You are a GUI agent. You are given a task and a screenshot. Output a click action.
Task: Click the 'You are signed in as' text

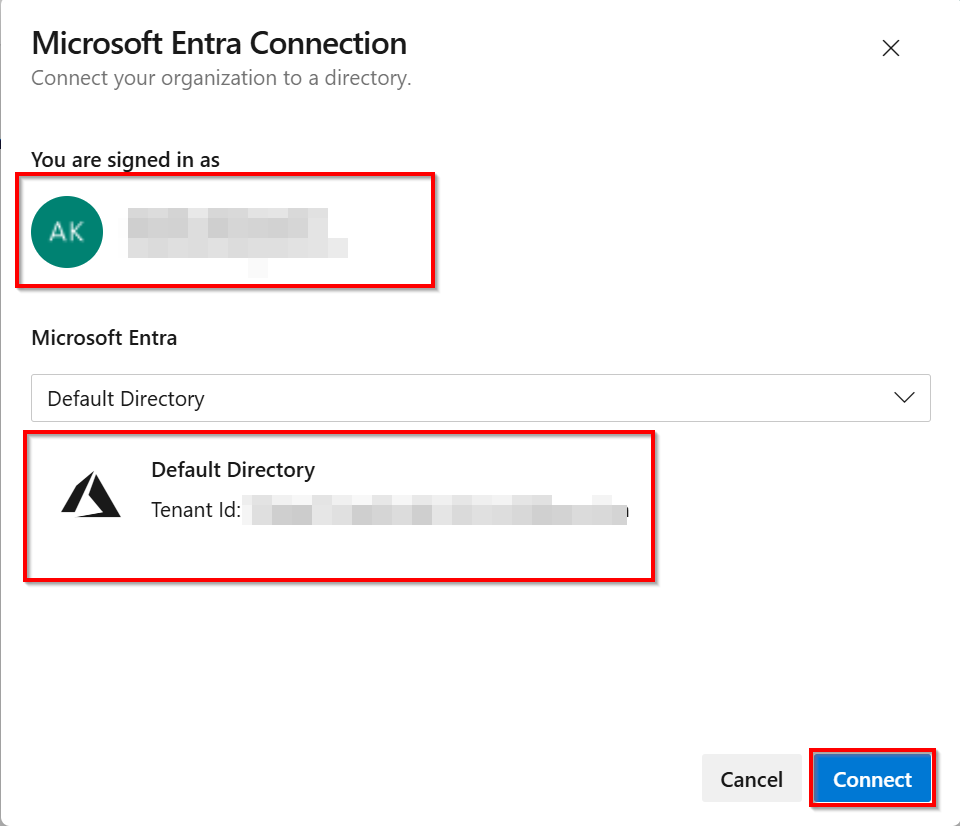coord(126,160)
